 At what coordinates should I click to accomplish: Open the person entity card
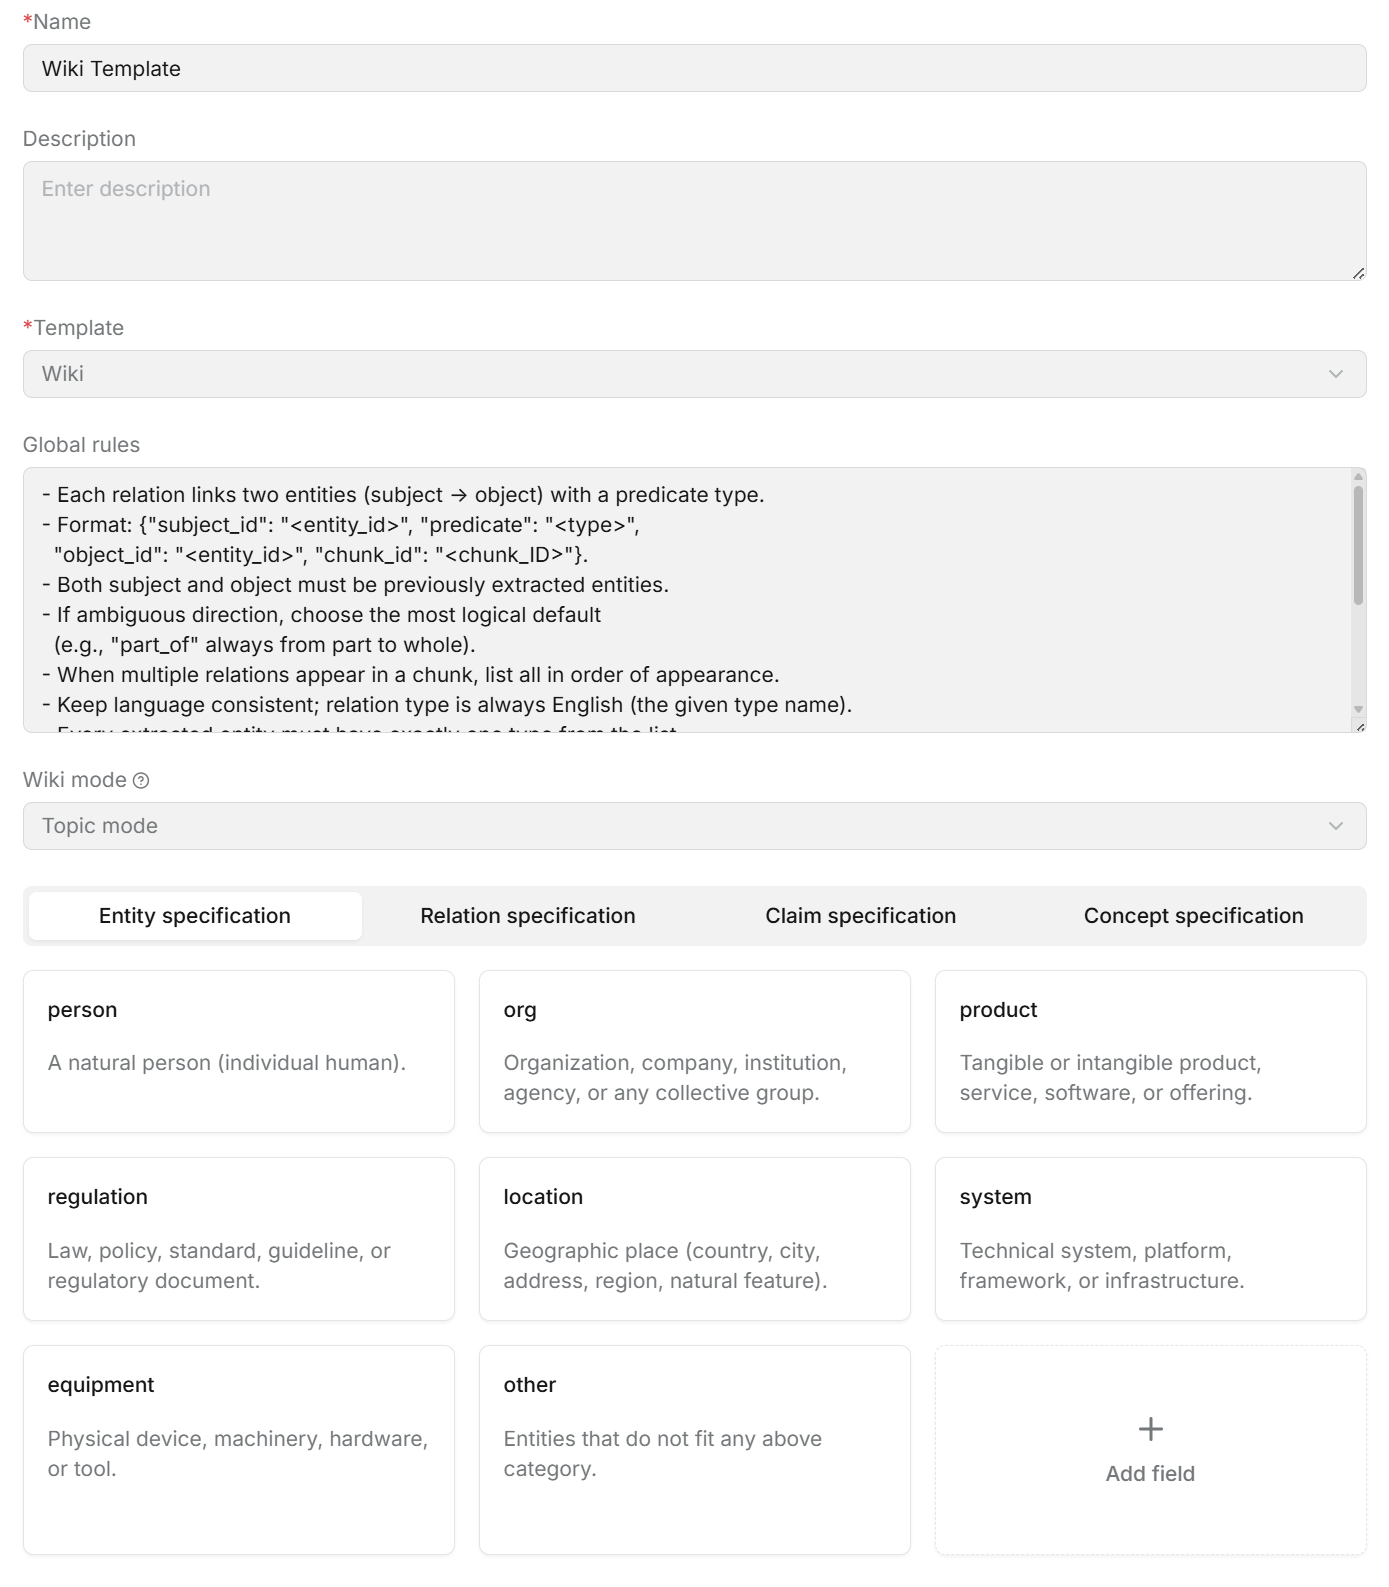[239, 1051]
